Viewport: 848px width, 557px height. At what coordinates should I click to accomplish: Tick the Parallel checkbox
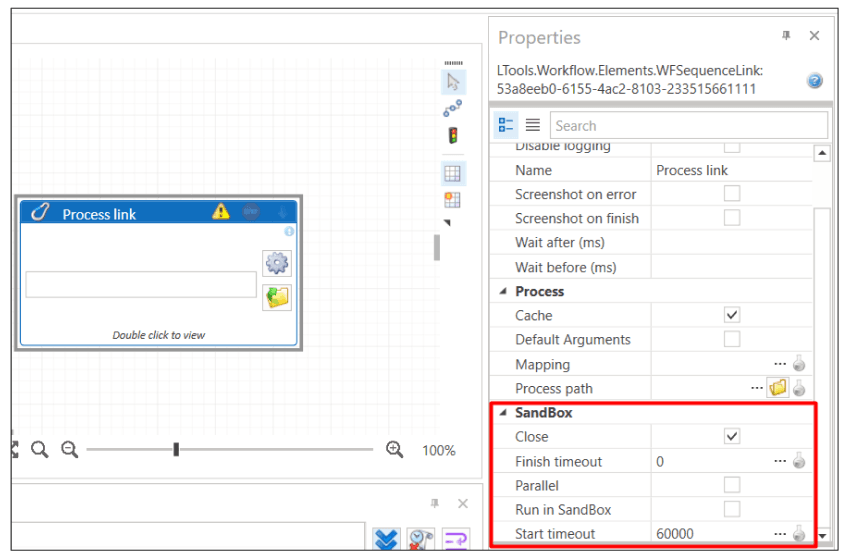tap(732, 485)
